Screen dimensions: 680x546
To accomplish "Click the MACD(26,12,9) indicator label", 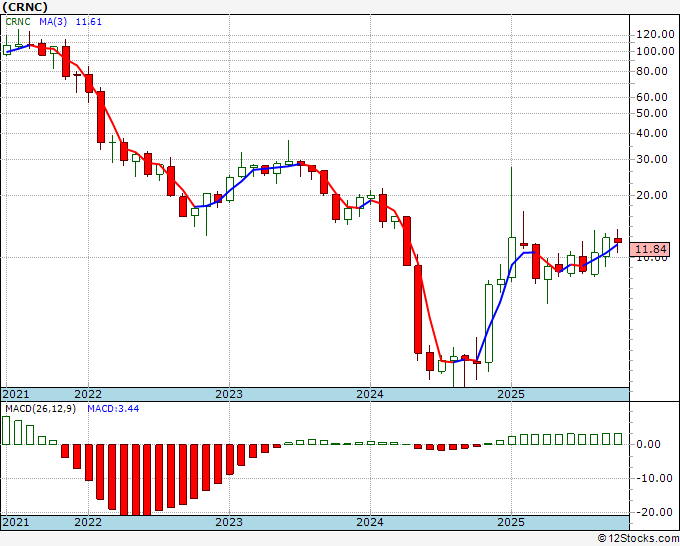I will point(40,409).
